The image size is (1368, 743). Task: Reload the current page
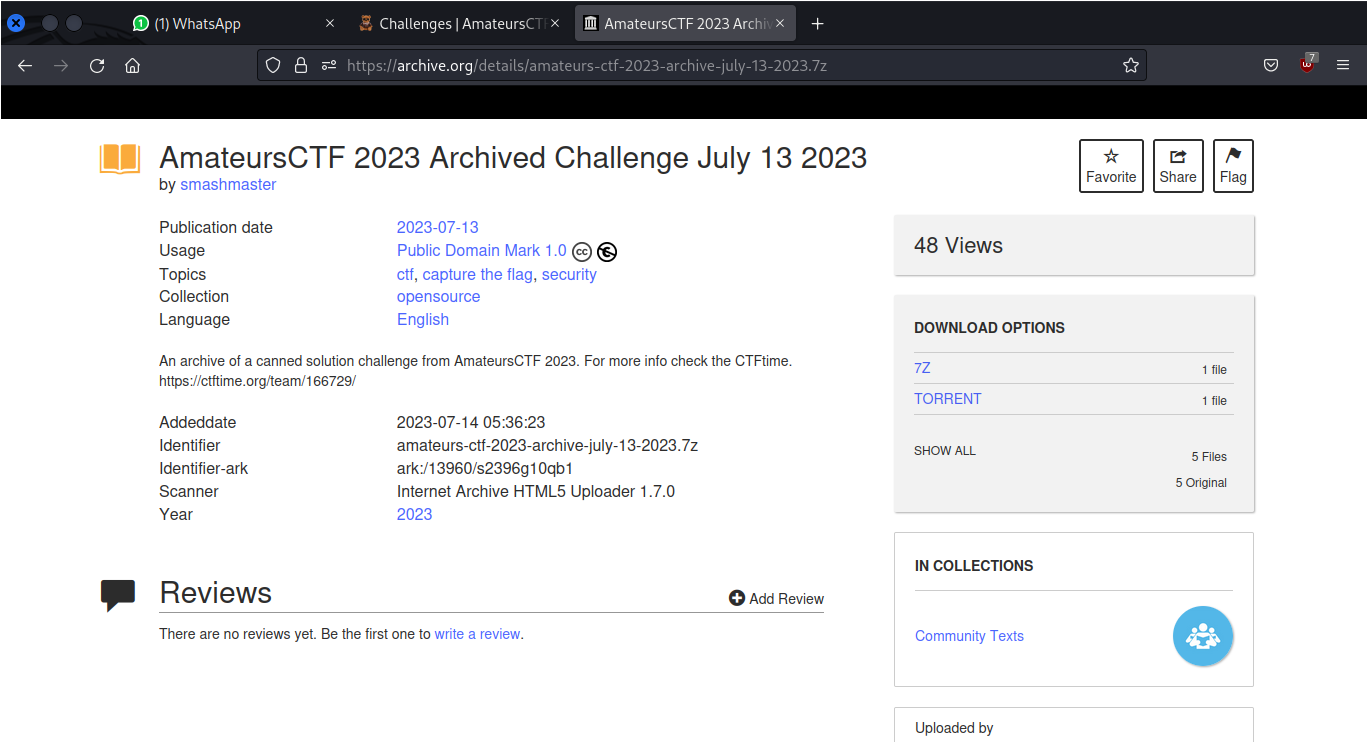[97, 66]
